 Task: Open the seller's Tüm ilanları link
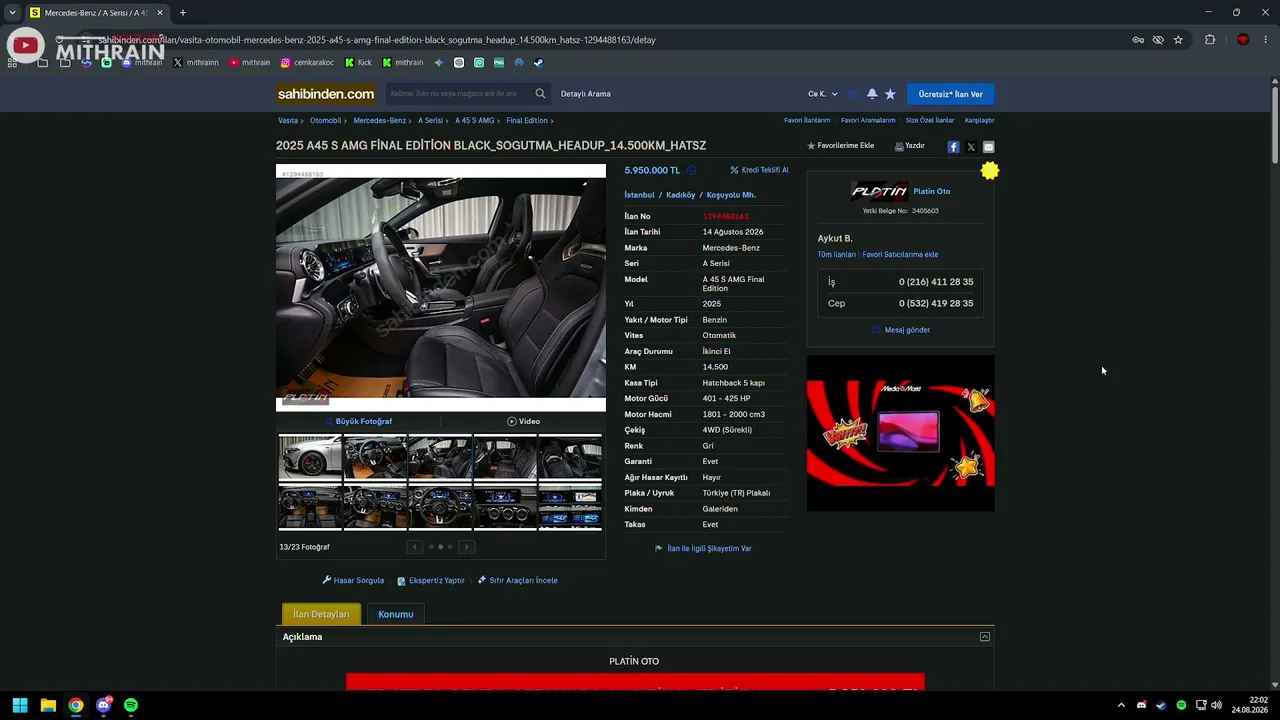pyautogui.click(x=837, y=254)
